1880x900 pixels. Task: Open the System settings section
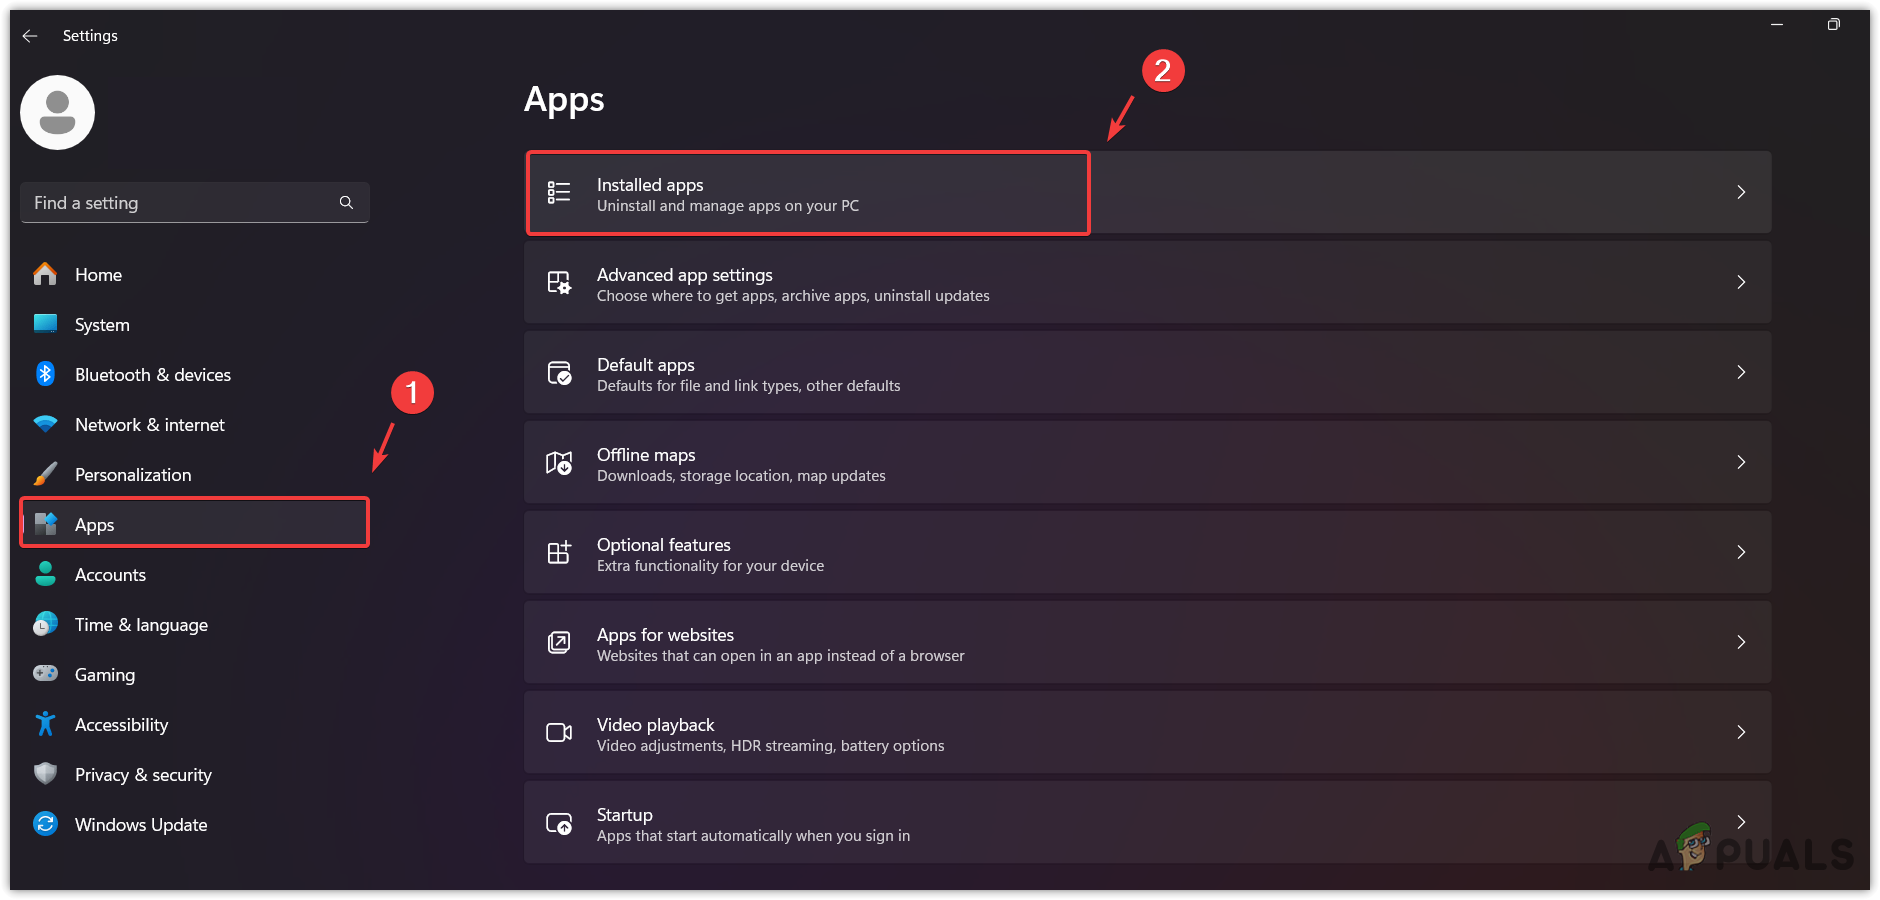102,325
